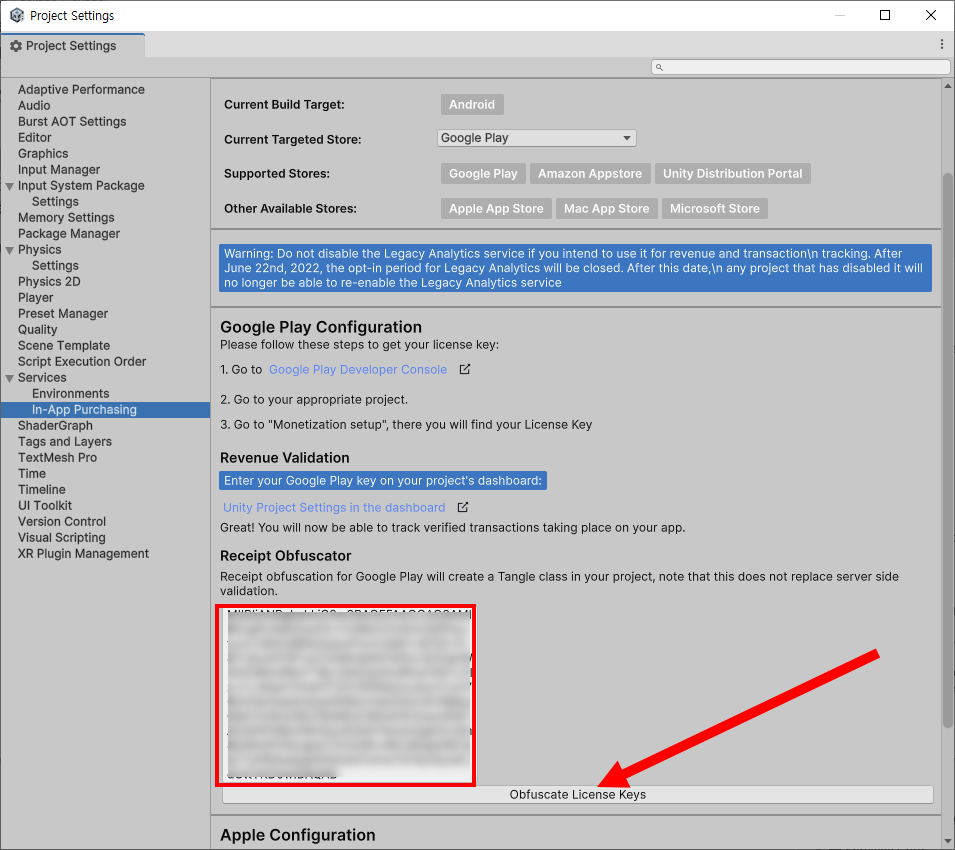This screenshot has width=955, height=850.
Task: Select the Project Settings tab
Action: click(x=72, y=46)
